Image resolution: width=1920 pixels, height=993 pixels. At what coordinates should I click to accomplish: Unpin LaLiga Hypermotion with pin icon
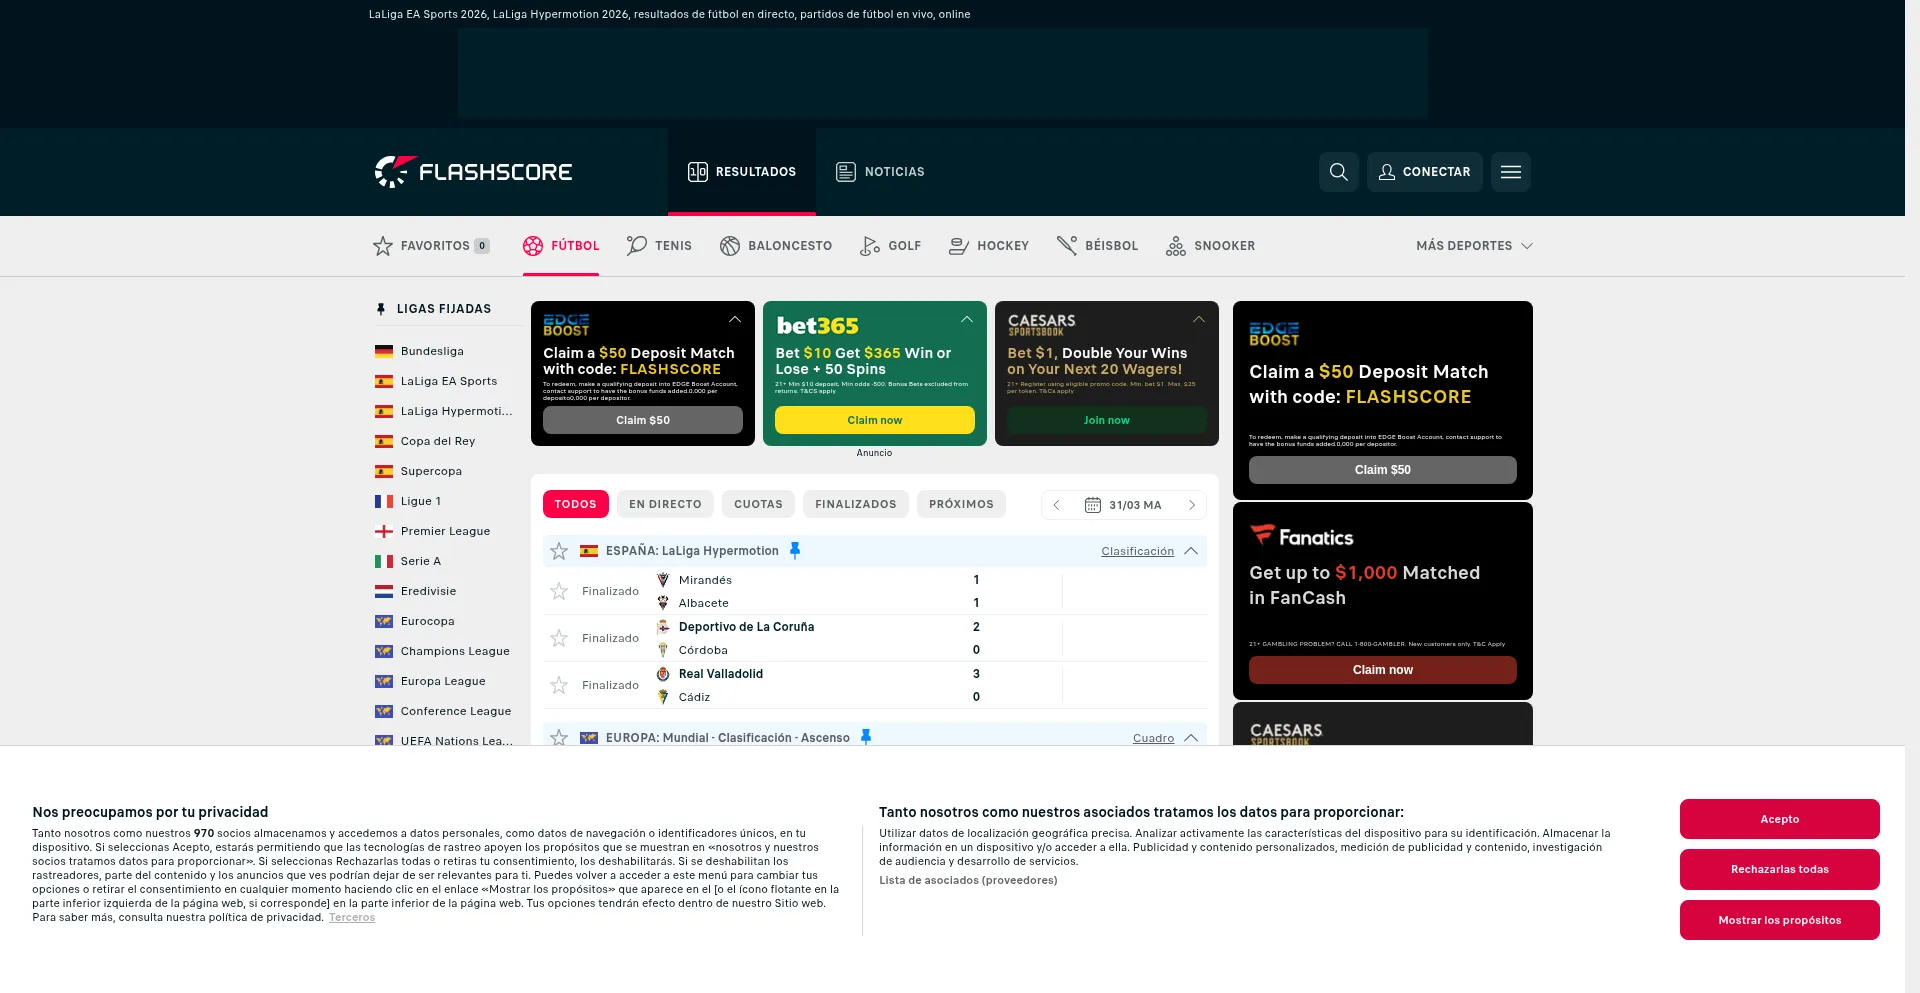[795, 550]
